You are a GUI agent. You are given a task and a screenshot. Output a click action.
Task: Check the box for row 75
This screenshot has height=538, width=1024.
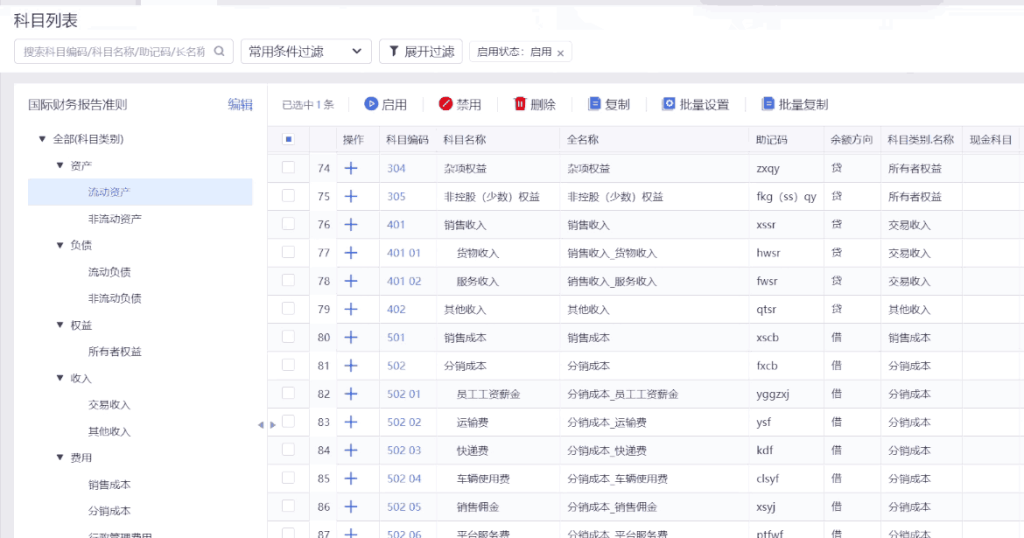288,195
